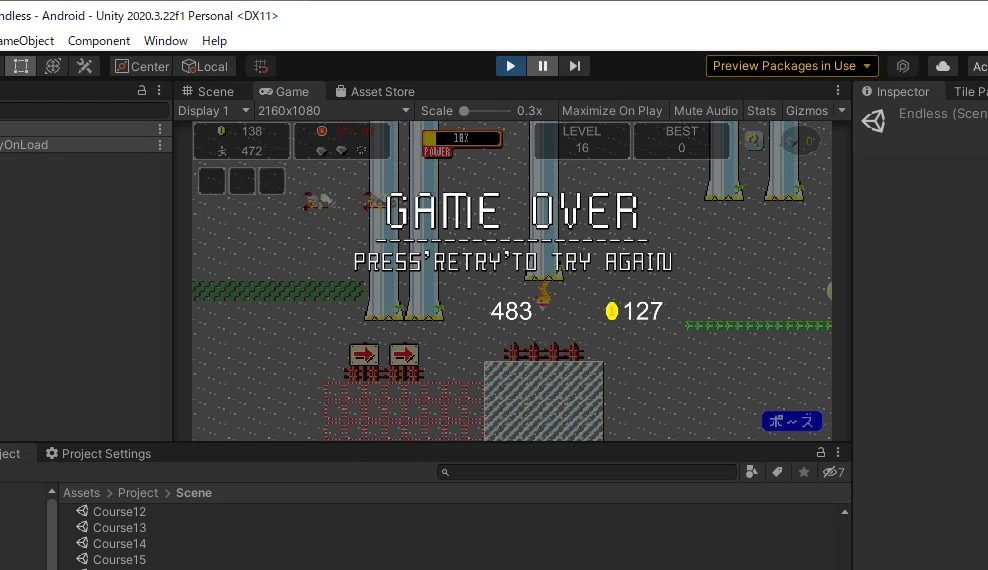Toggle handle rotation Local button
988x570 pixels.
click(x=205, y=66)
